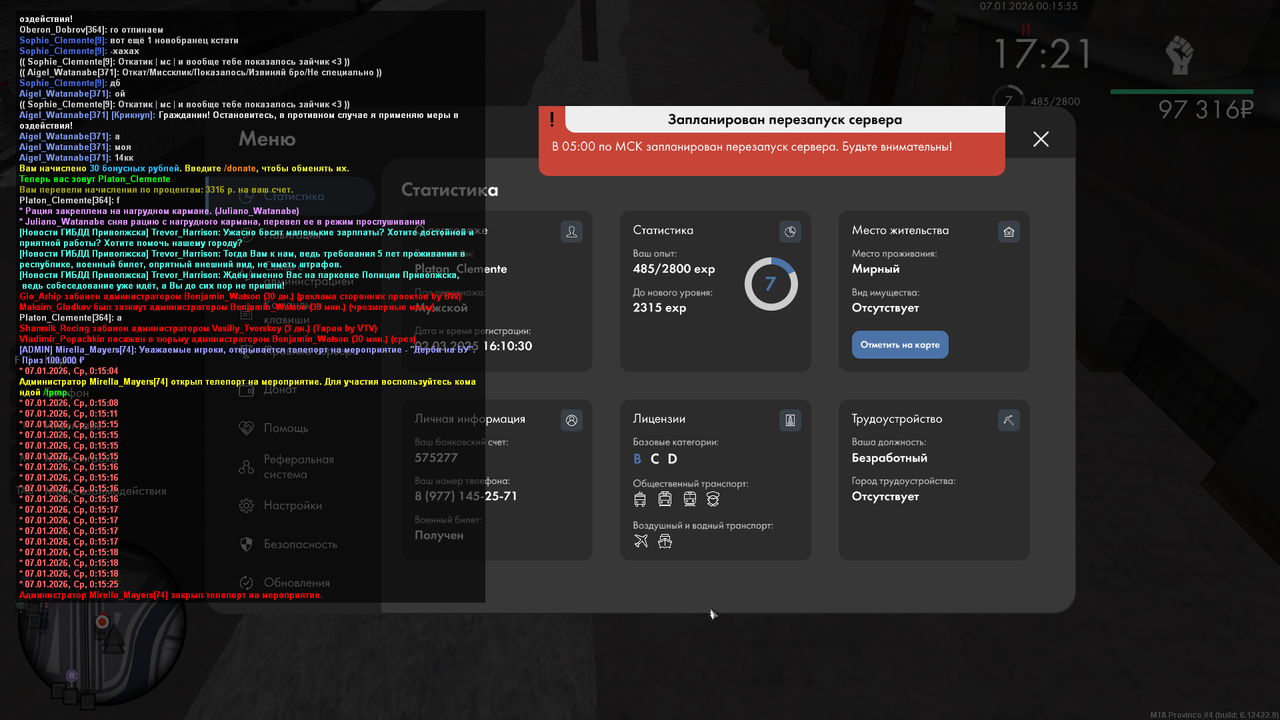Click the Лицензии card title
Image resolution: width=1280 pixels, height=720 pixels.
click(659, 419)
